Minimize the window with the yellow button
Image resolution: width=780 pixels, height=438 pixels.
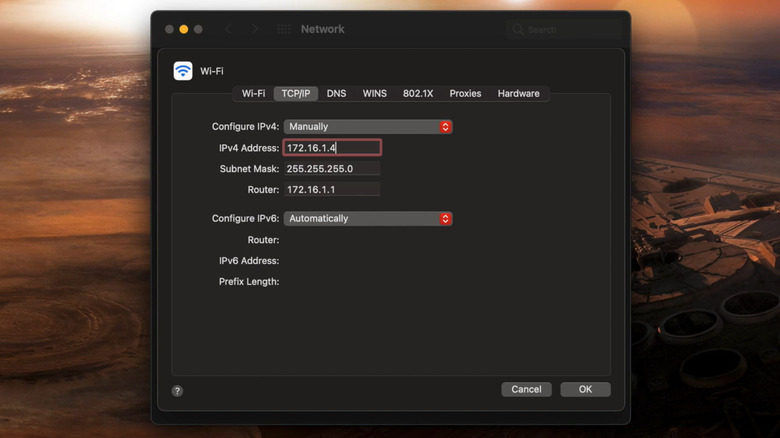[x=184, y=29]
